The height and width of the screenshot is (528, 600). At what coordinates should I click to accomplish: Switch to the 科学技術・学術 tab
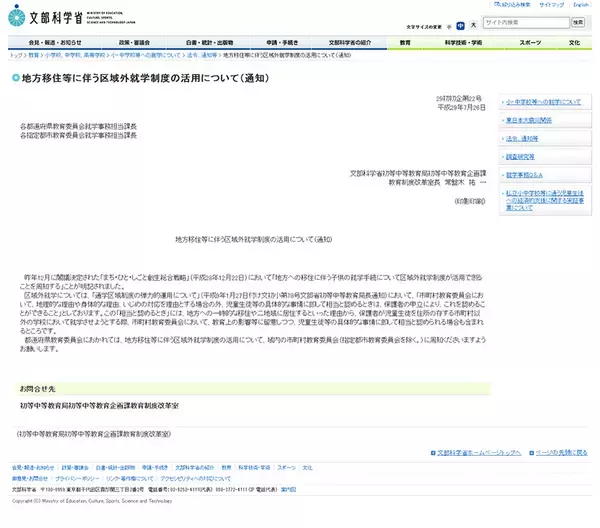(x=463, y=43)
